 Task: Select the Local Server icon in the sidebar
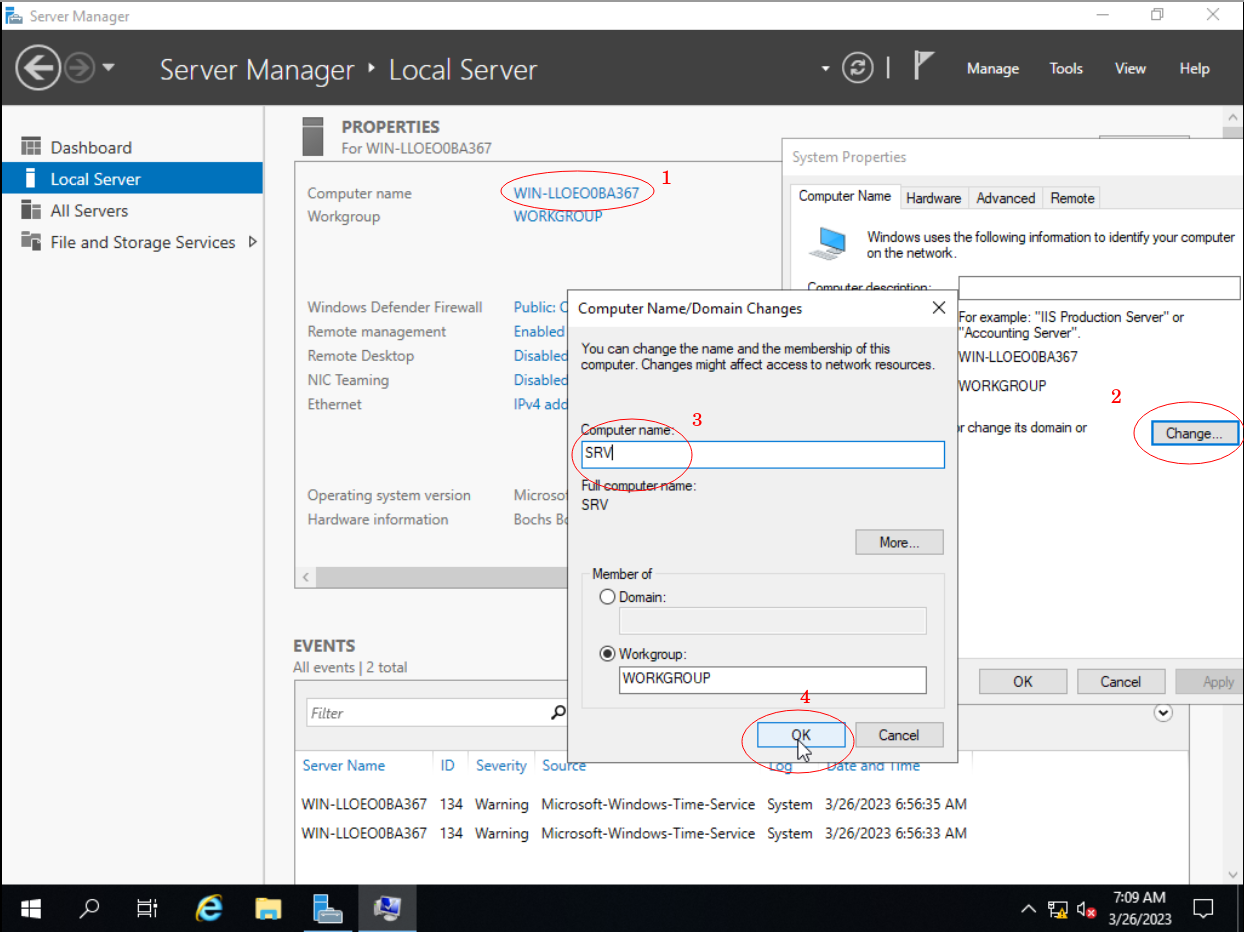[31, 179]
